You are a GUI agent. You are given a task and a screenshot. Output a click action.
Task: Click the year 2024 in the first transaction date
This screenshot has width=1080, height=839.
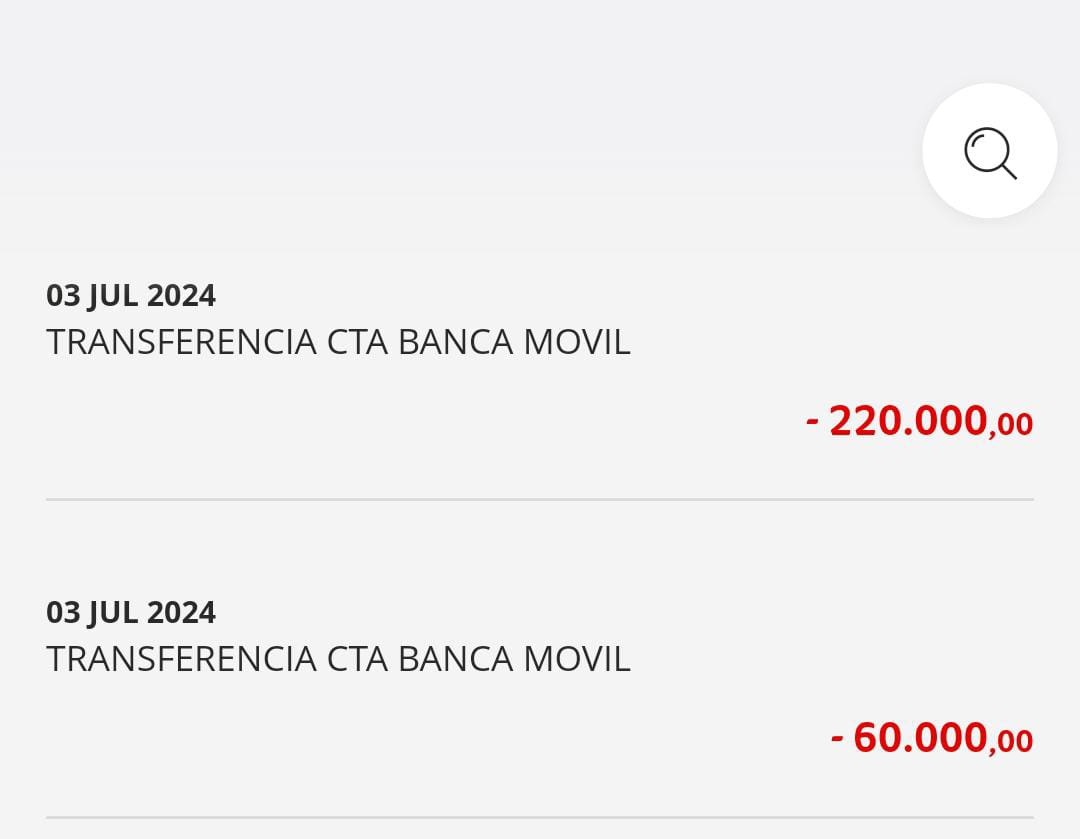pos(181,296)
